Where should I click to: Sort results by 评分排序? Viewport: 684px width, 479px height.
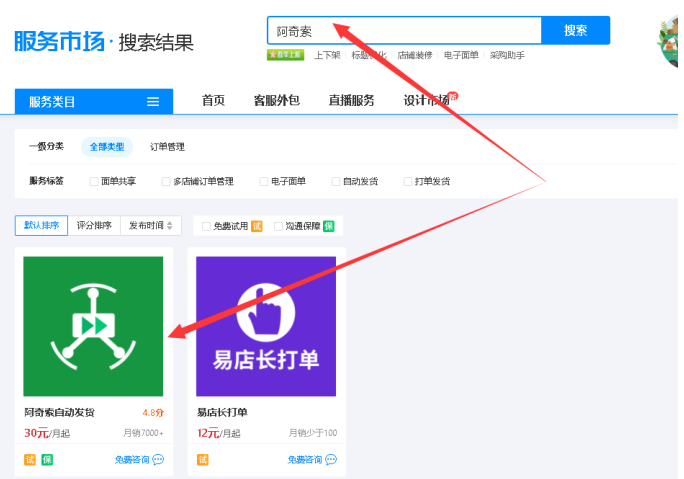click(x=94, y=226)
